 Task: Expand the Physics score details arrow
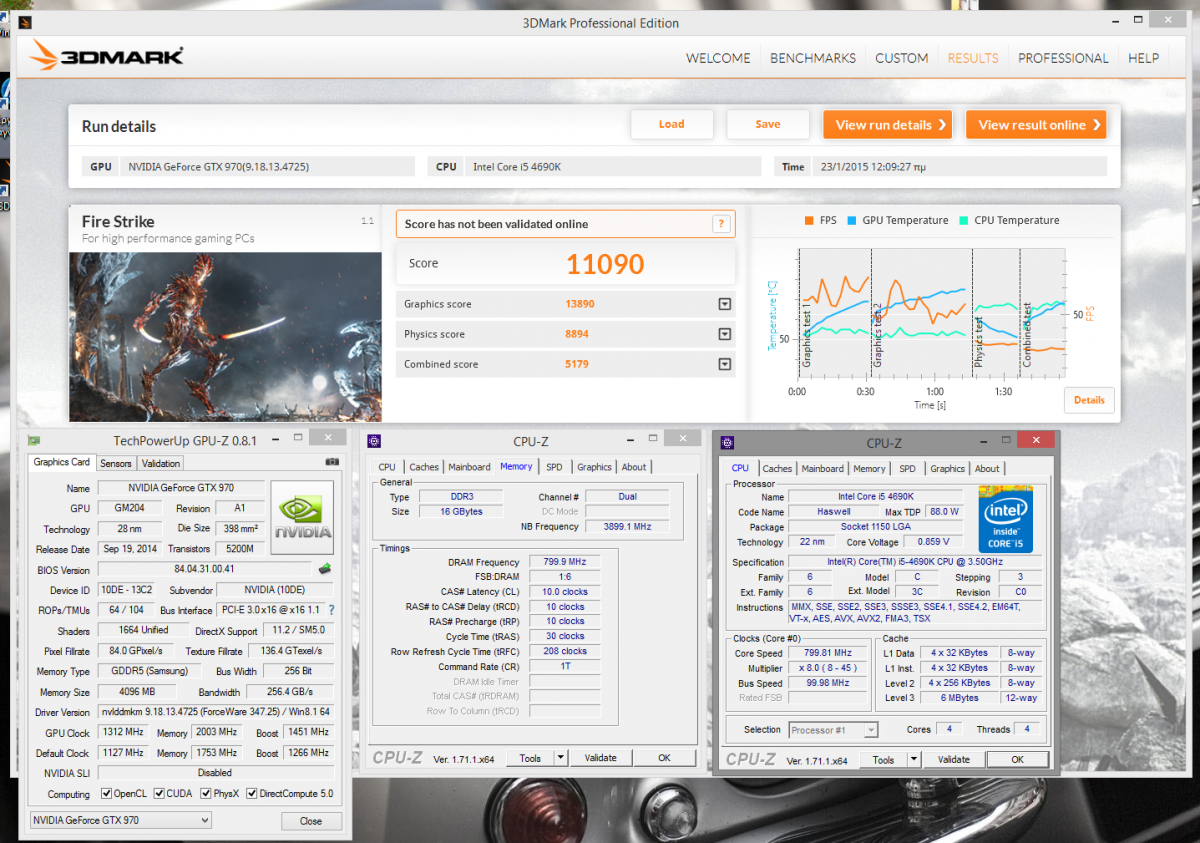(725, 335)
